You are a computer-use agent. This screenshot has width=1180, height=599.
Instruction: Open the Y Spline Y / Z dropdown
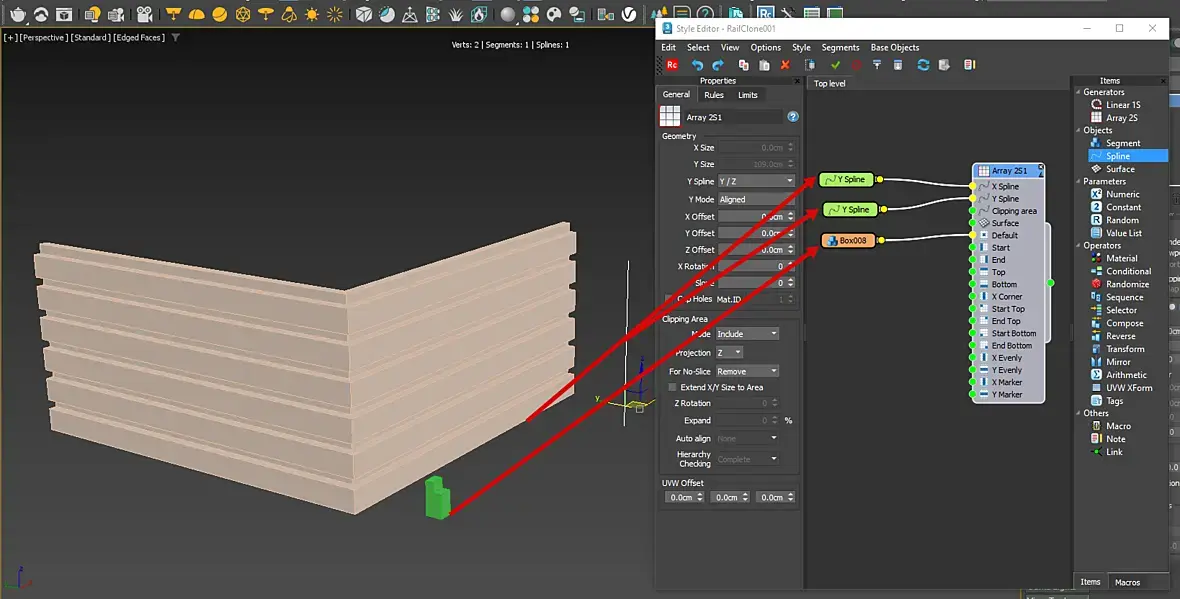(x=756, y=181)
